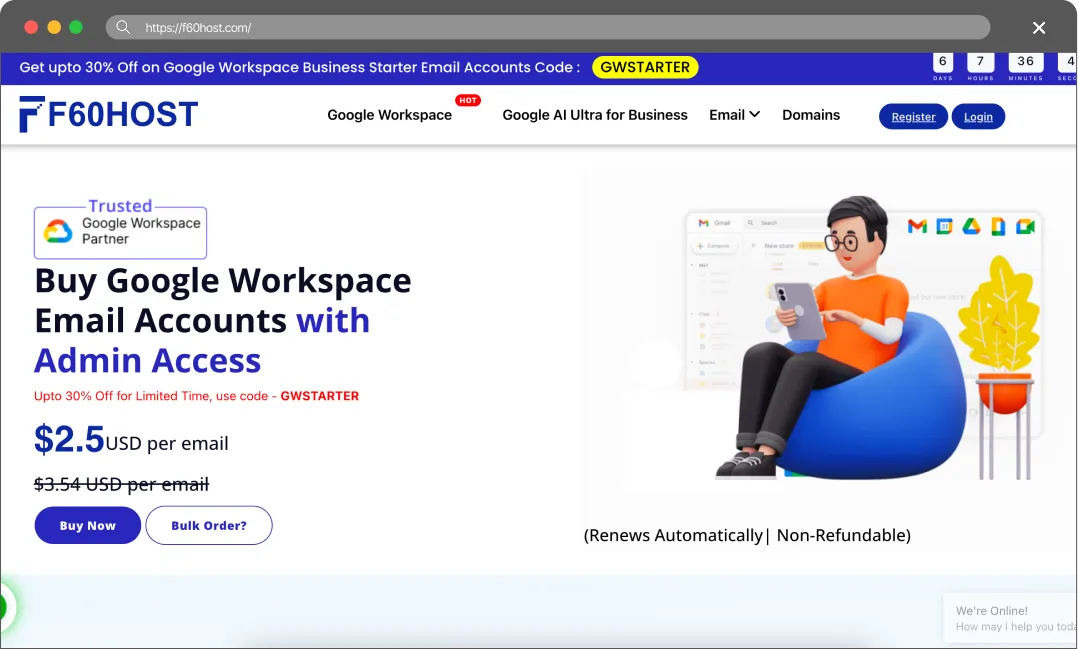Click the F60HOST logo

(109, 114)
